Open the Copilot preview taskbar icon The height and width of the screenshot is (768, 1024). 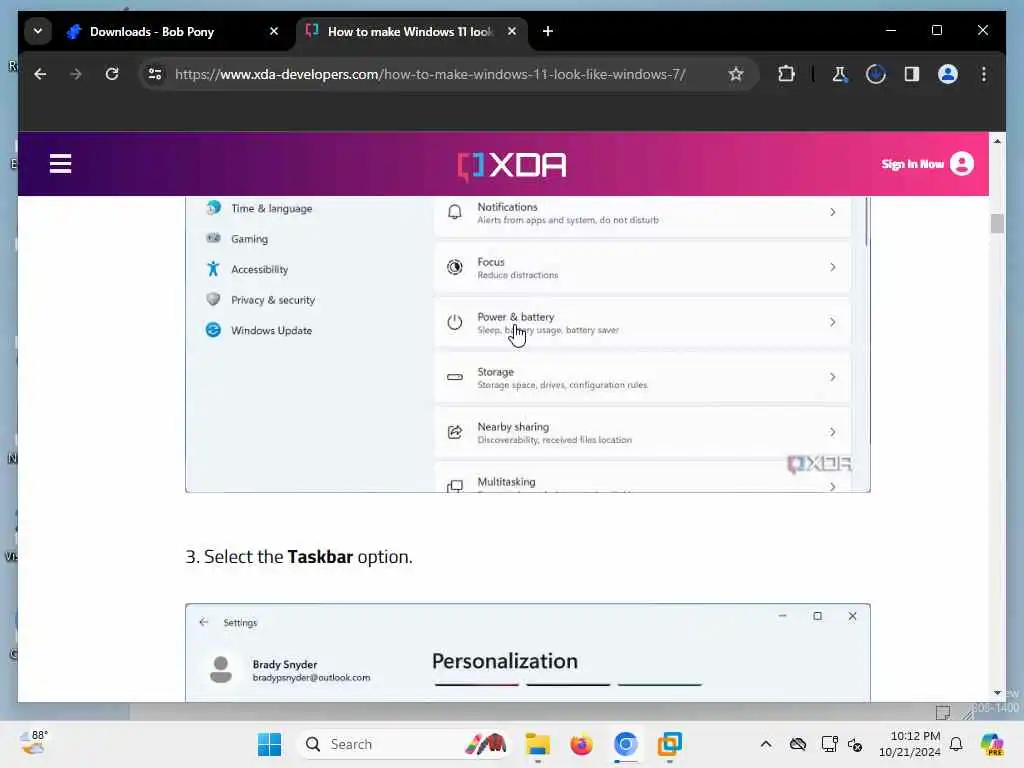click(992, 744)
